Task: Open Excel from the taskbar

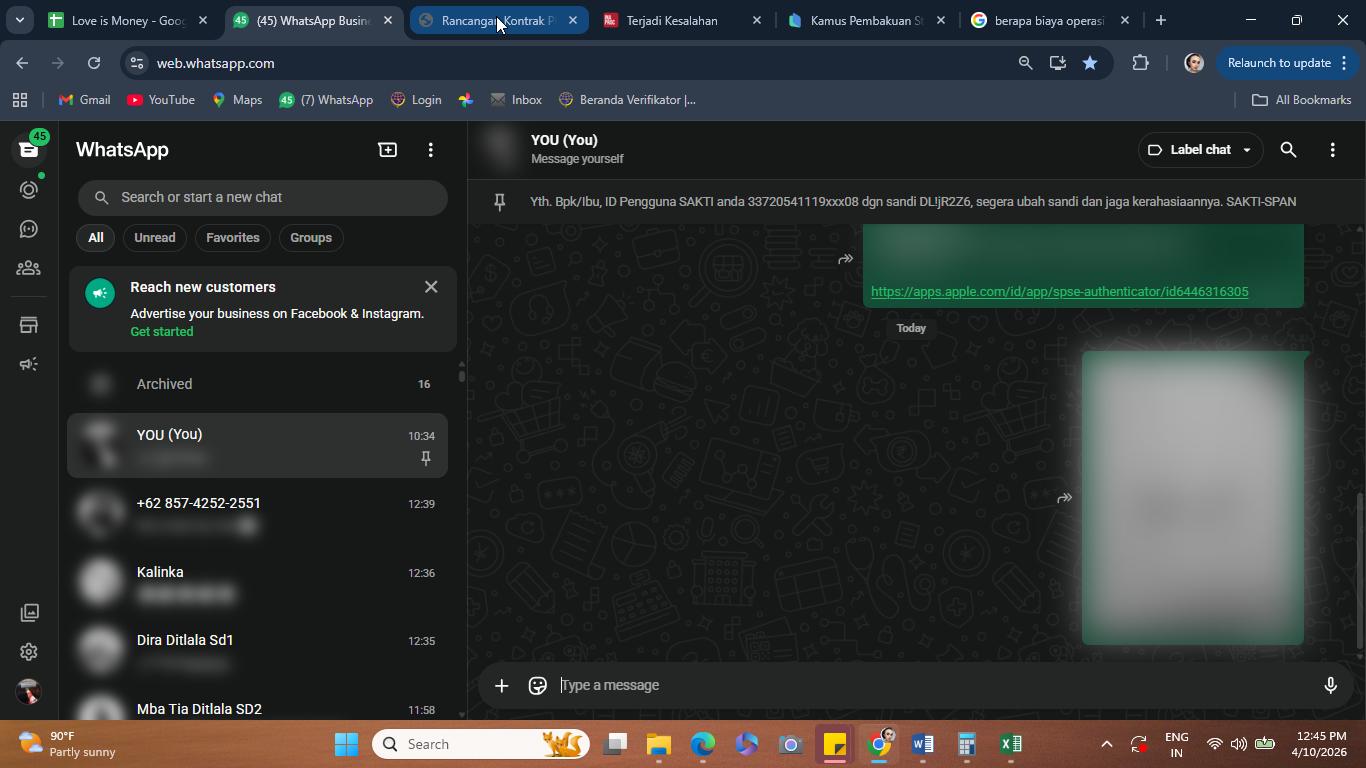Action: 1010,744
